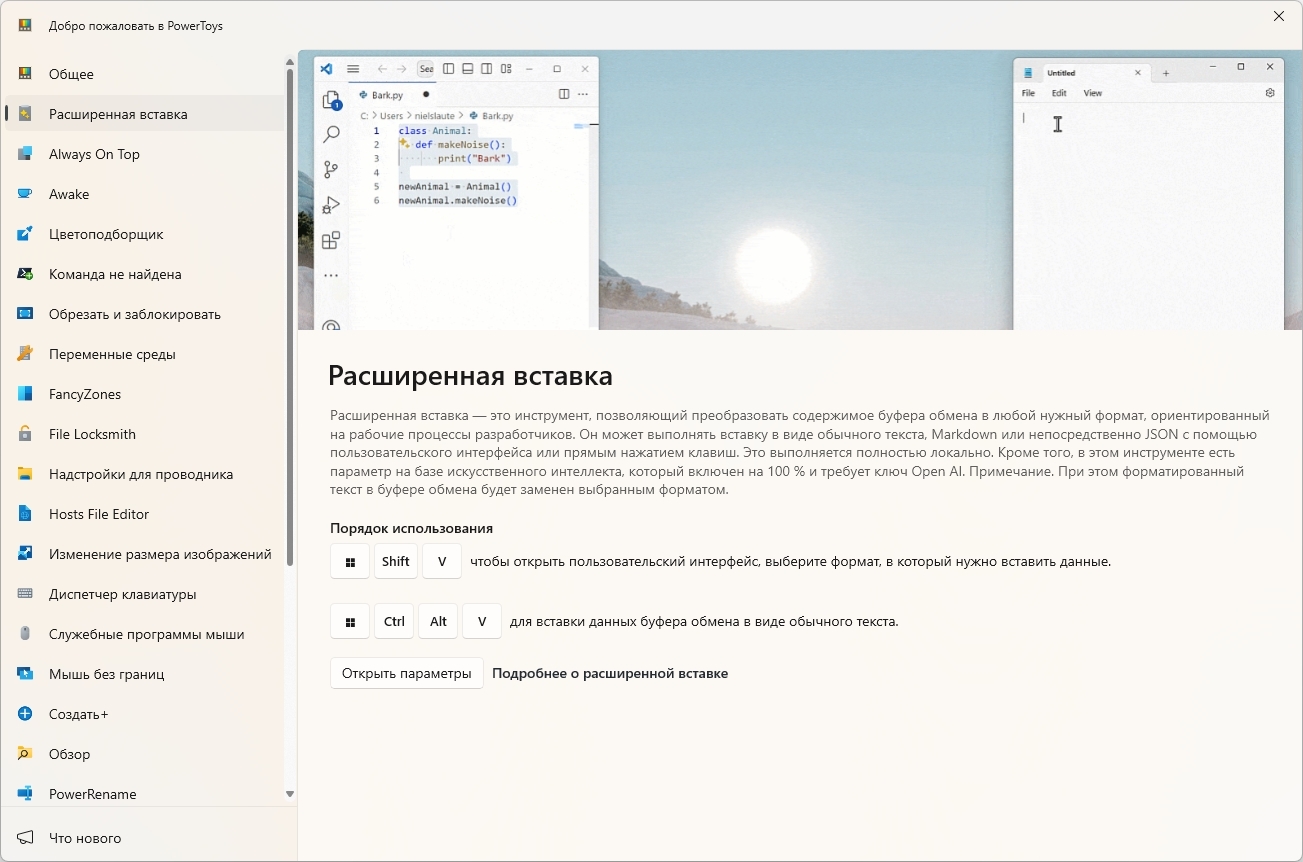Click the sidebar vertical scrollbar thumb
This screenshot has width=1303, height=862.
[x=290, y=318]
